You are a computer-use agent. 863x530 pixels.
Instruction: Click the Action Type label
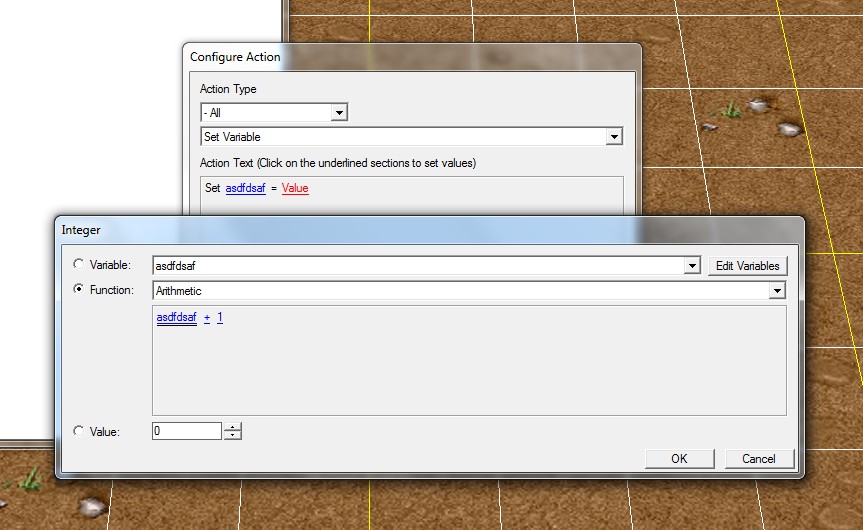coord(228,89)
